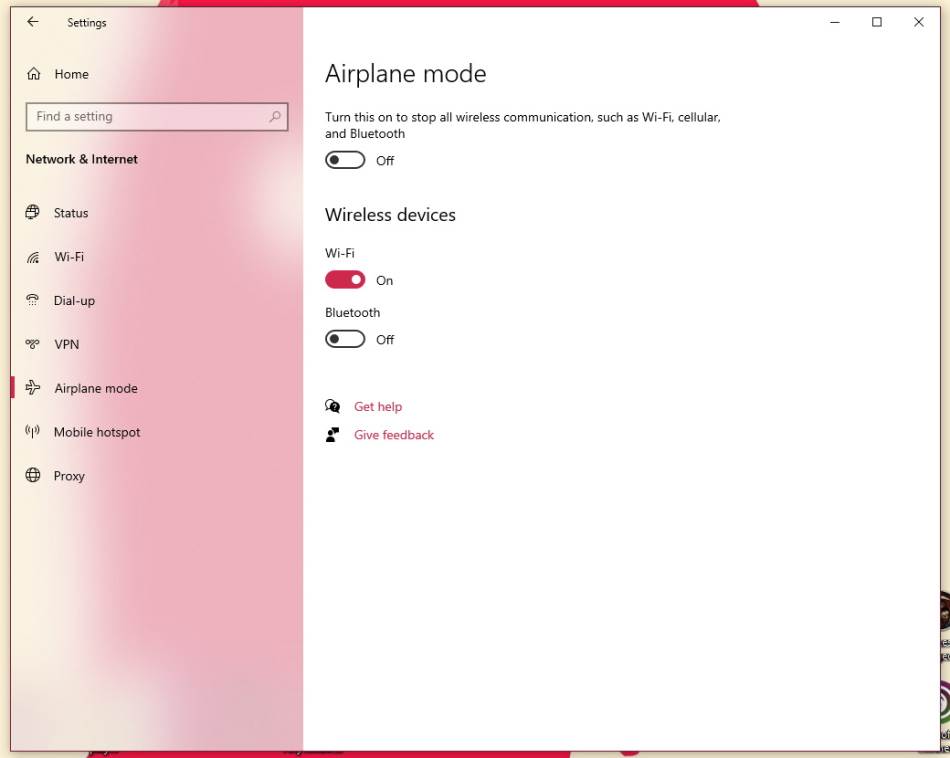Click the VPN icon in sidebar
Image resolution: width=950 pixels, height=758 pixels.
tap(33, 345)
